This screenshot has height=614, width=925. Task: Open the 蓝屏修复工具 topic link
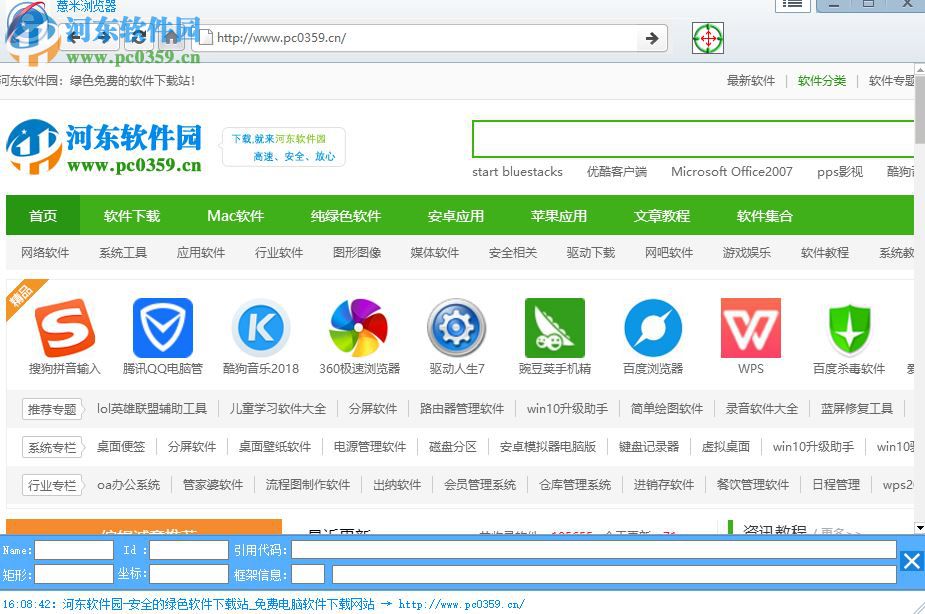coord(857,409)
